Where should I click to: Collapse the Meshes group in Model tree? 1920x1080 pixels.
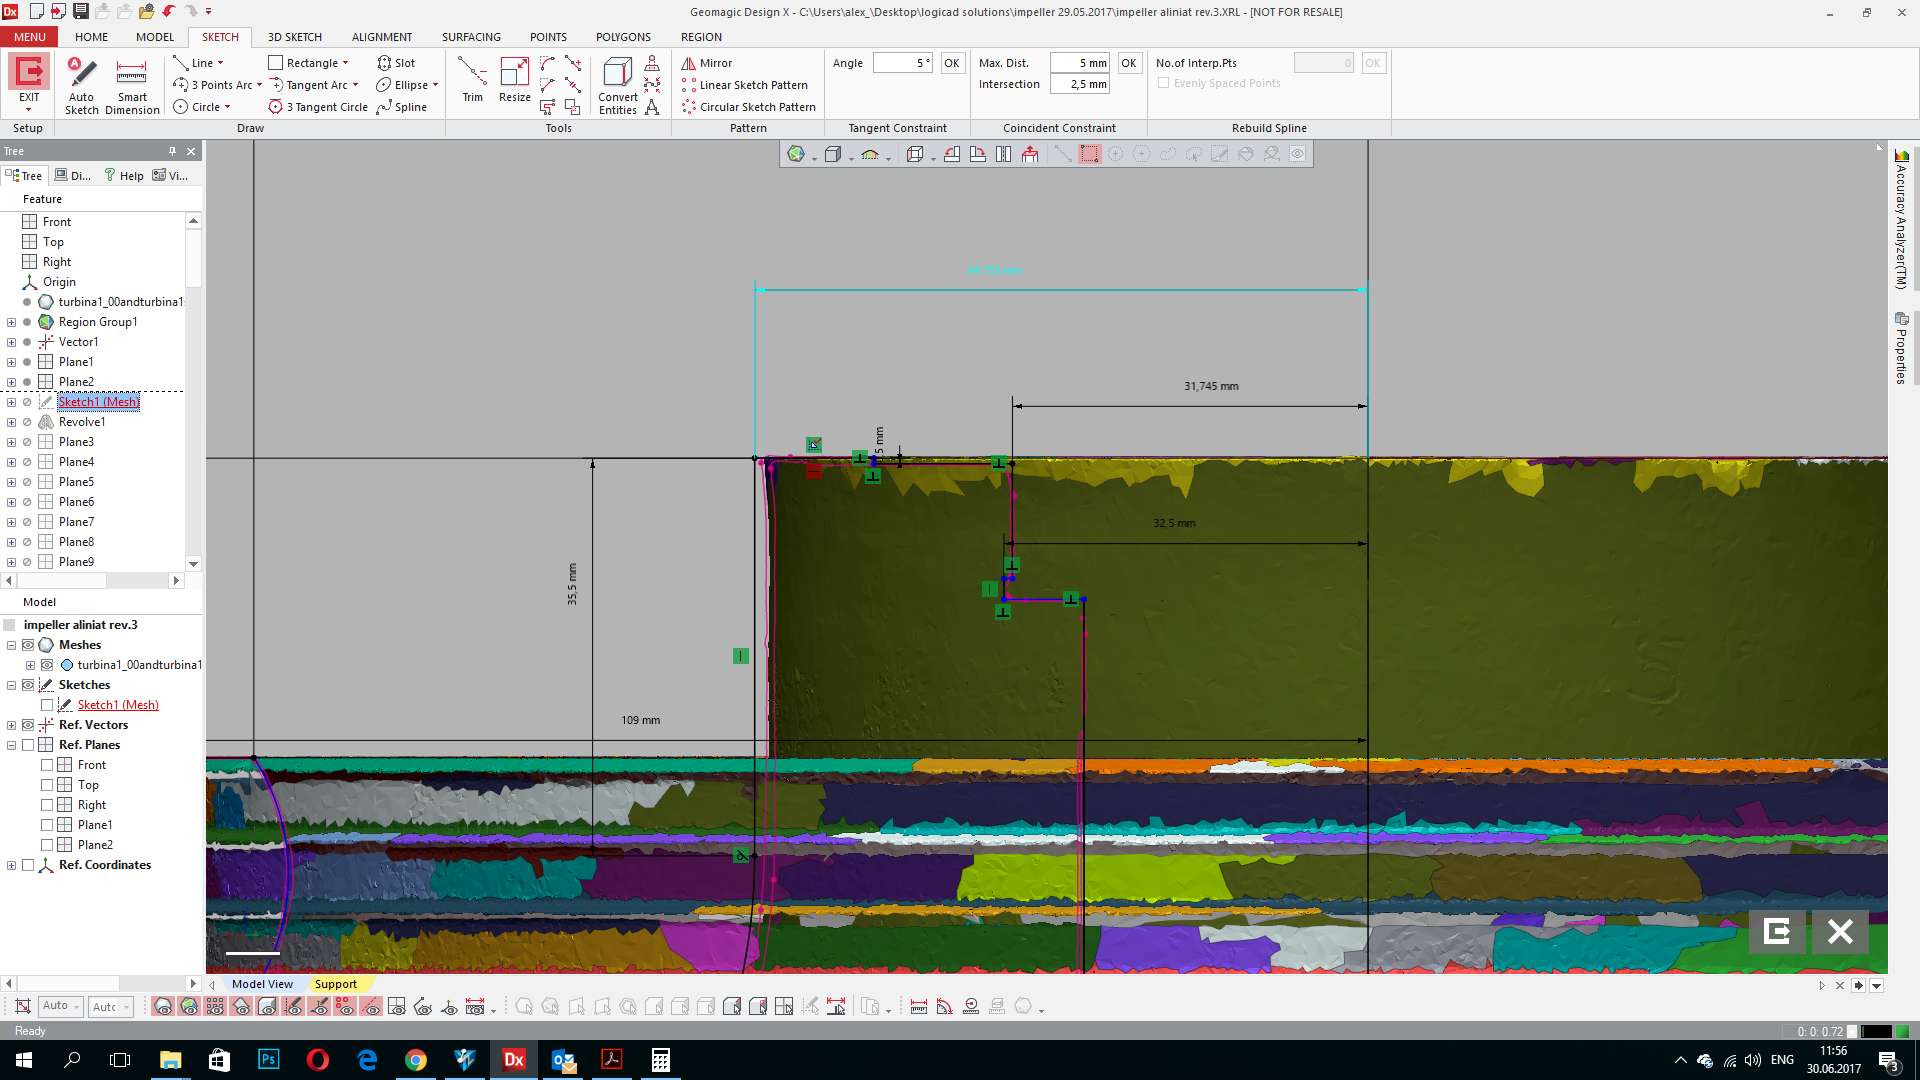click(11, 645)
